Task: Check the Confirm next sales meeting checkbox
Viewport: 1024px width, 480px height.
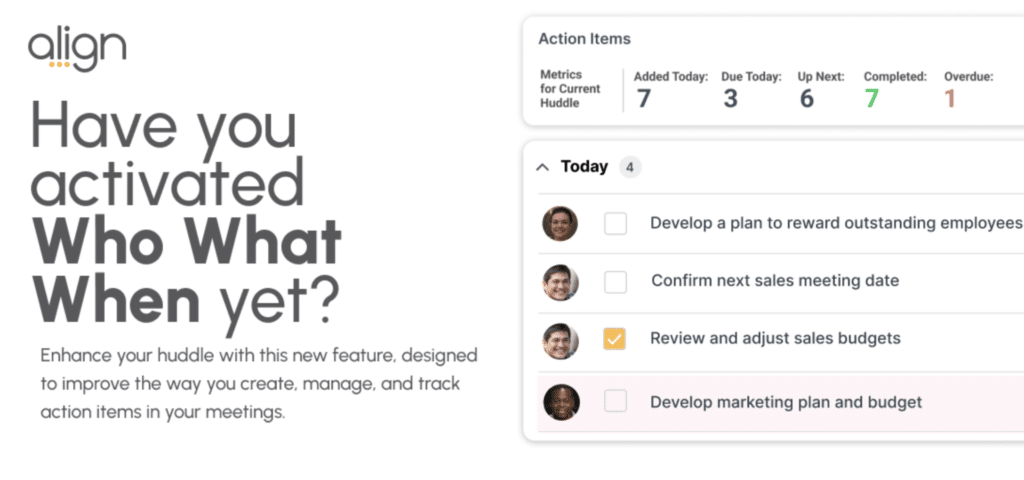Action: tap(615, 282)
